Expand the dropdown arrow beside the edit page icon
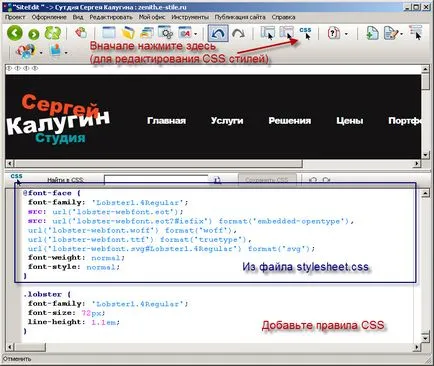The width and height of the screenshot is (434, 366). (401, 34)
